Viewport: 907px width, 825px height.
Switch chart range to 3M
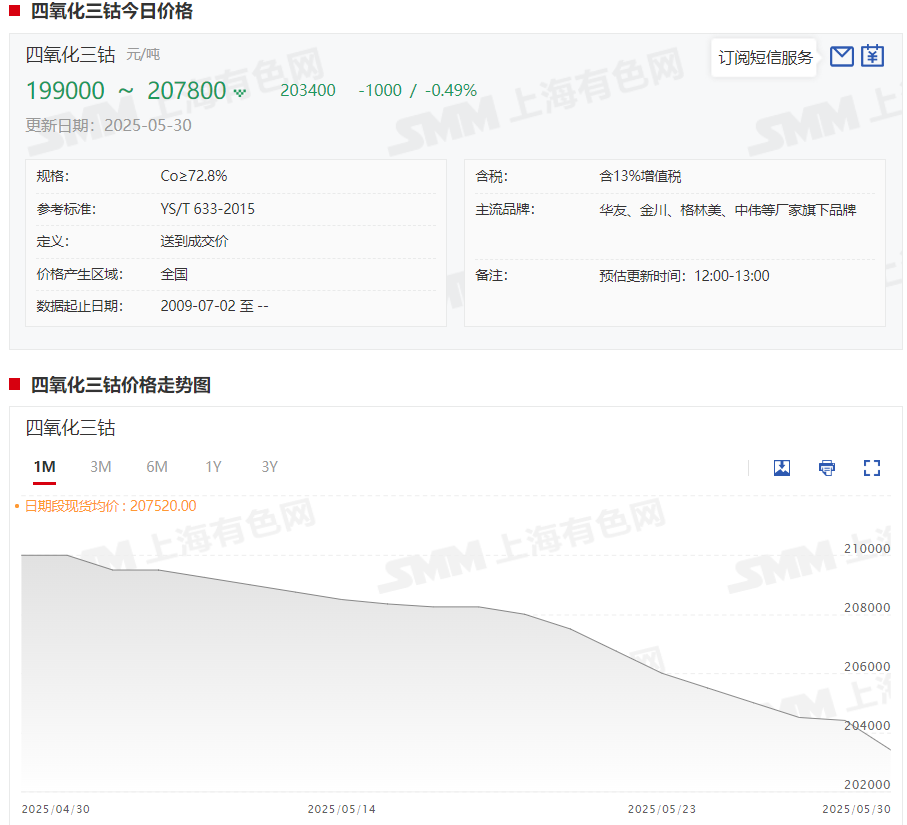[x=100, y=467]
